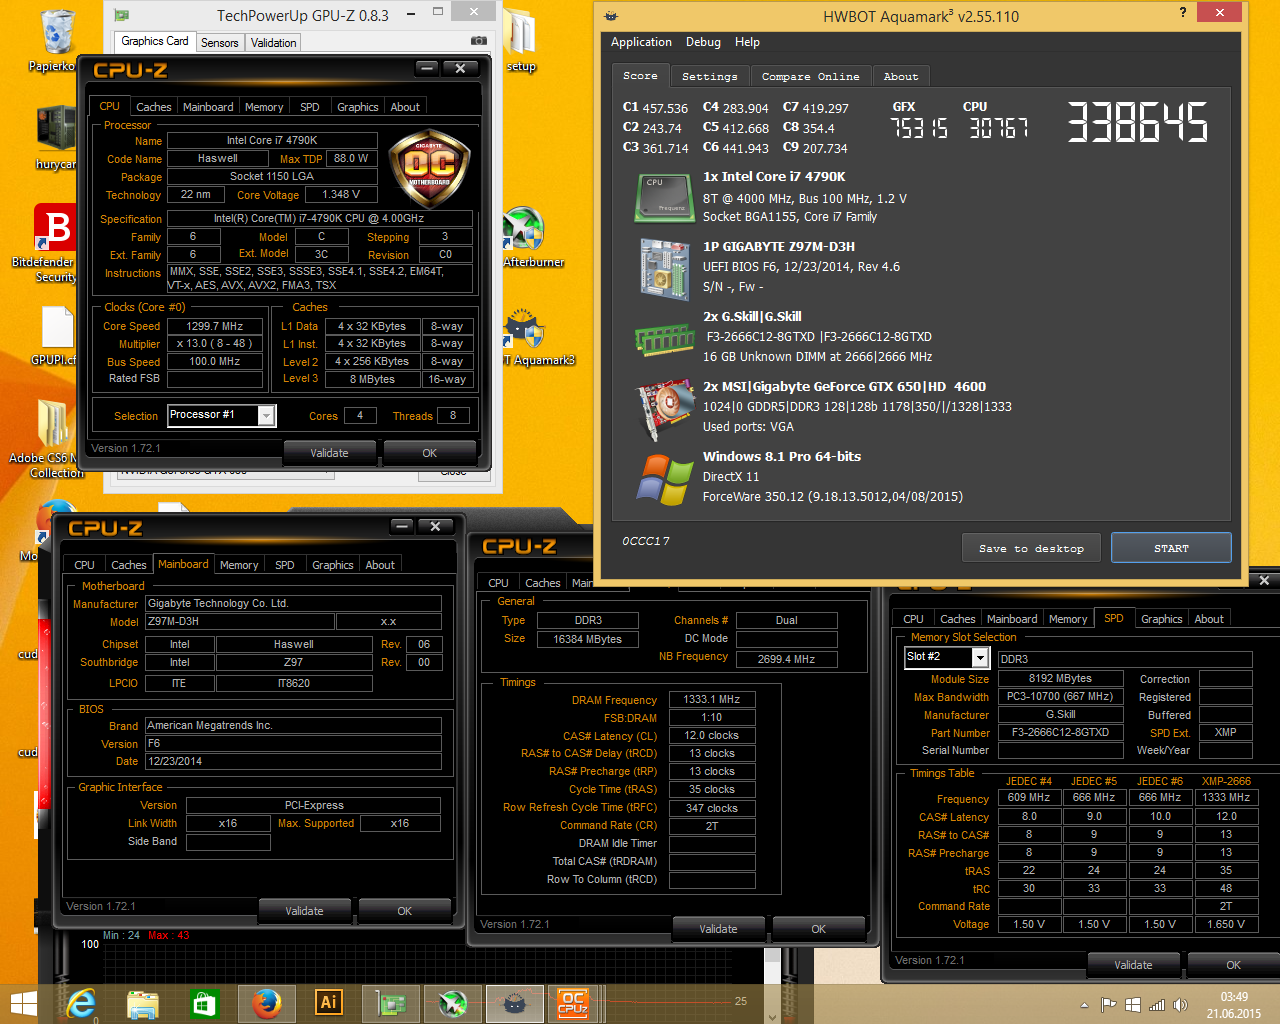Minimize the CPU-Z Mainboard window

(402, 526)
